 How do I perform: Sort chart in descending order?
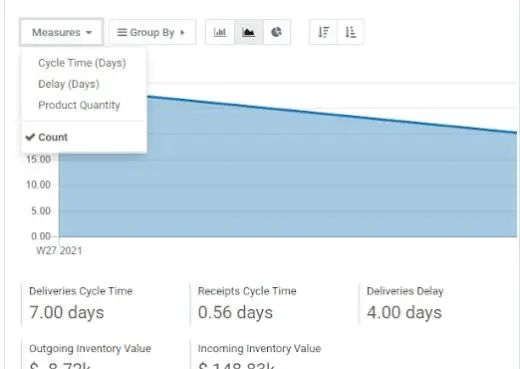coord(323,32)
